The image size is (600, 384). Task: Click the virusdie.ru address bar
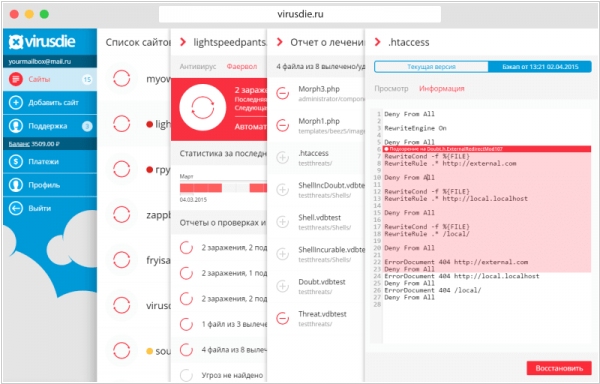[300, 15]
